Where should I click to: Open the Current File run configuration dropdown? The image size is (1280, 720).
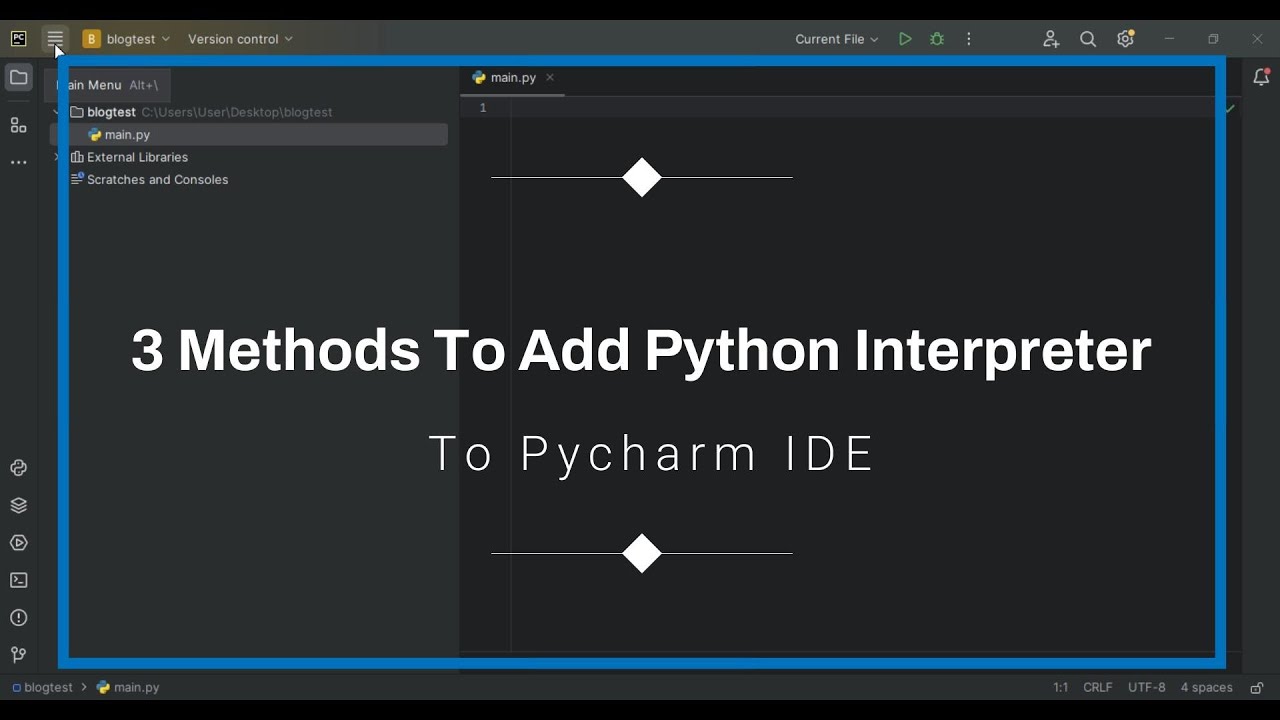(837, 39)
